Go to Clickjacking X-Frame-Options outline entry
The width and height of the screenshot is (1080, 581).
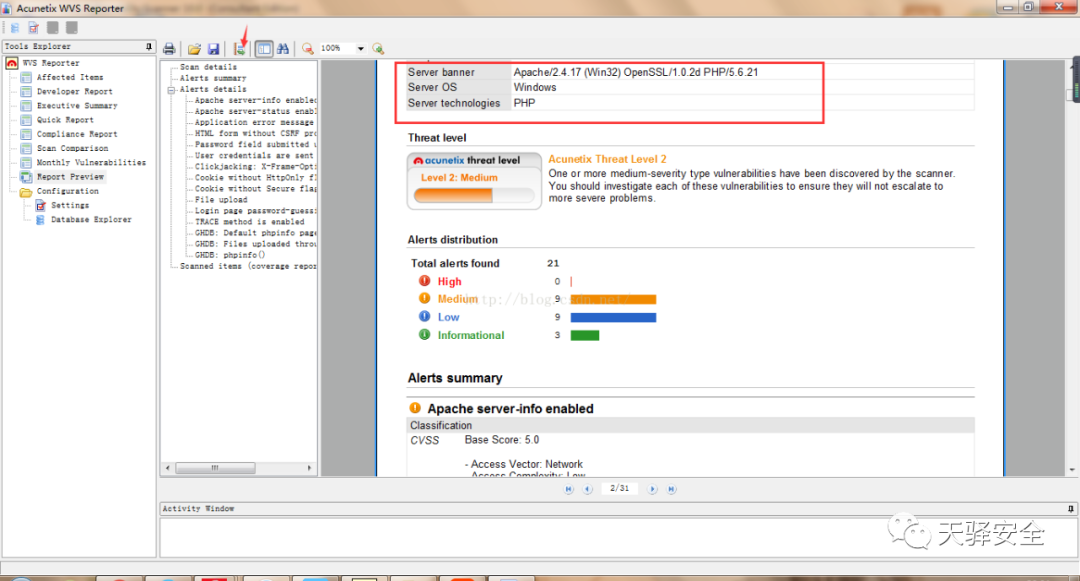pos(255,167)
